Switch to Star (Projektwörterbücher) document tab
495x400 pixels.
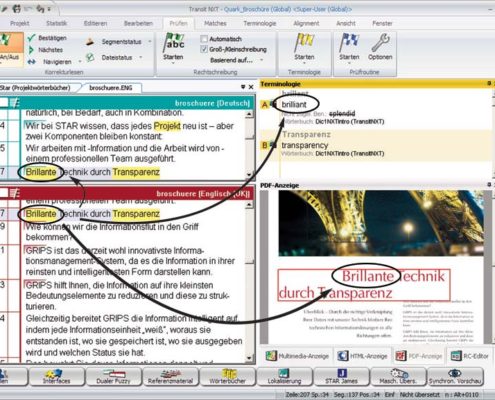point(37,88)
